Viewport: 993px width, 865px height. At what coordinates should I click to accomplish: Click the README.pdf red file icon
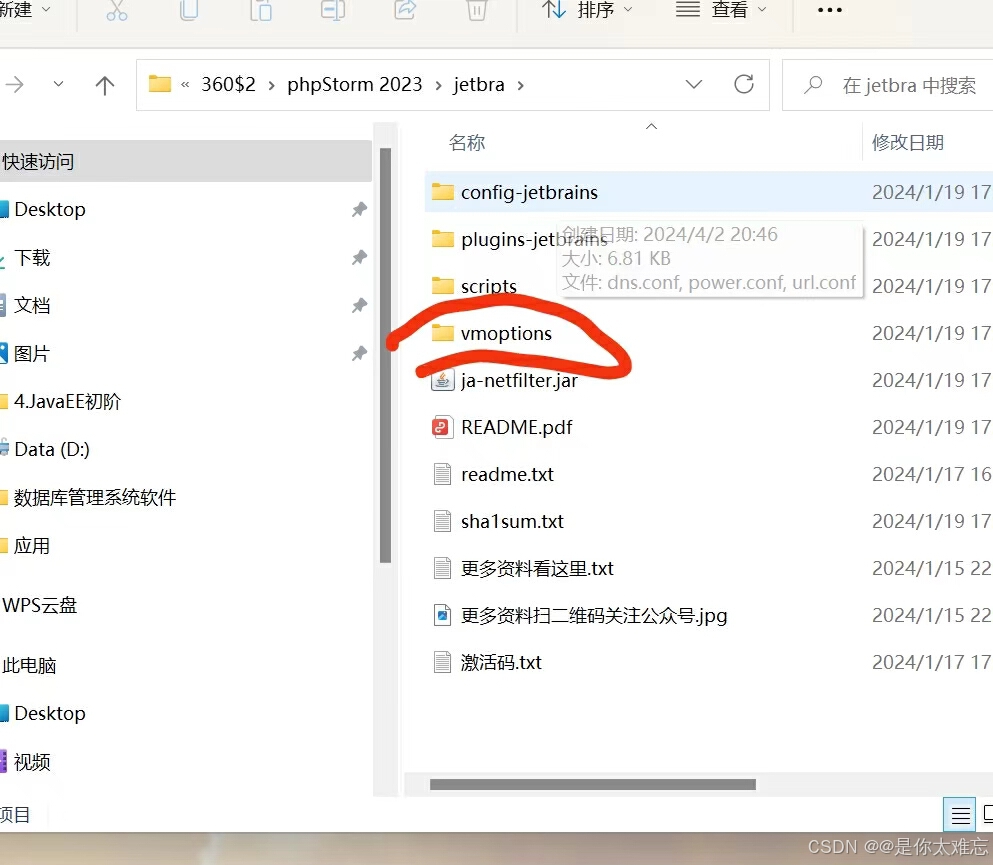[x=442, y=427]
